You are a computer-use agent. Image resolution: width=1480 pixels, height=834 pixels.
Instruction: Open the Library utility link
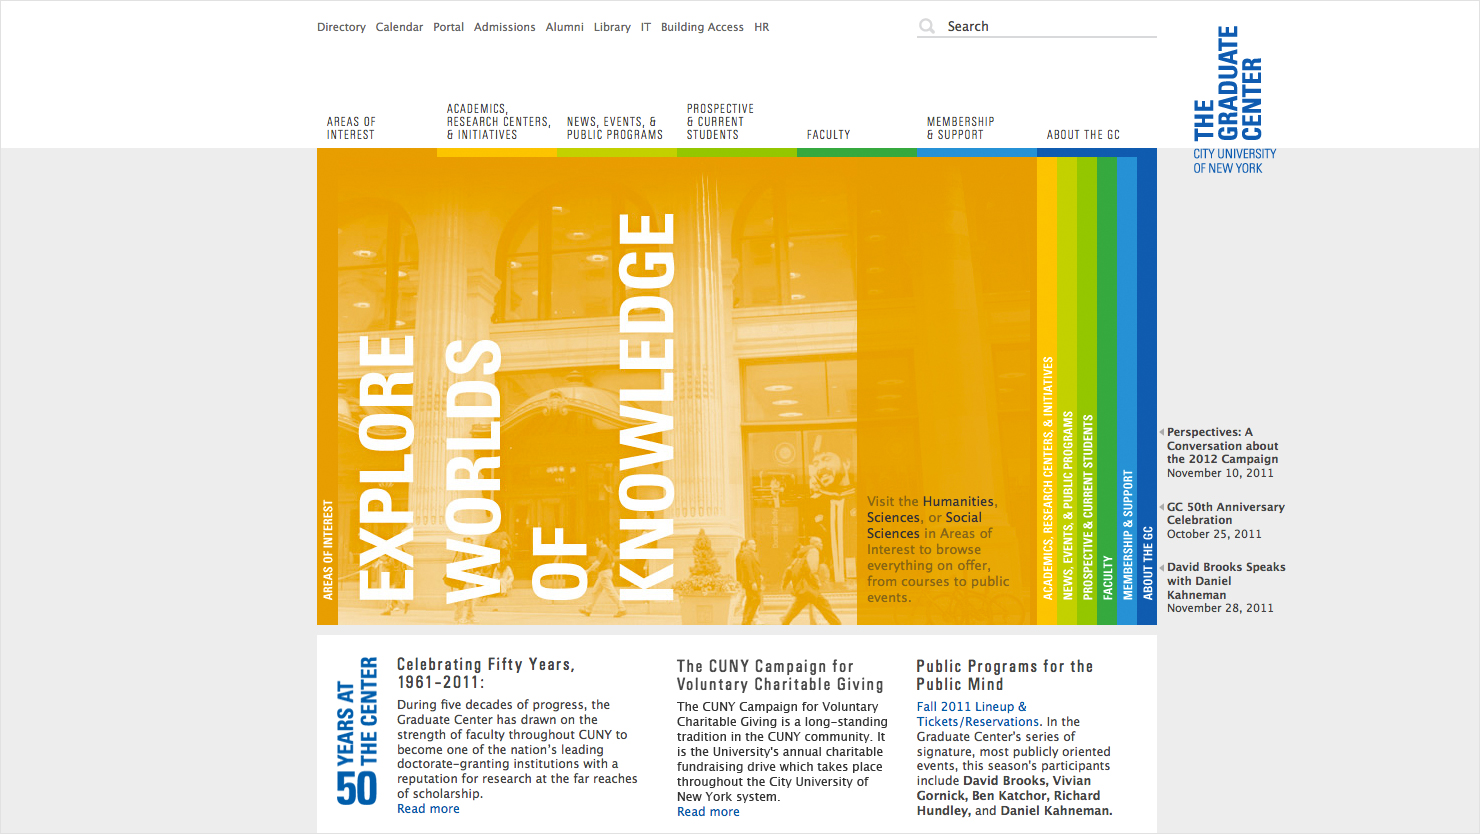coord(612,27)
